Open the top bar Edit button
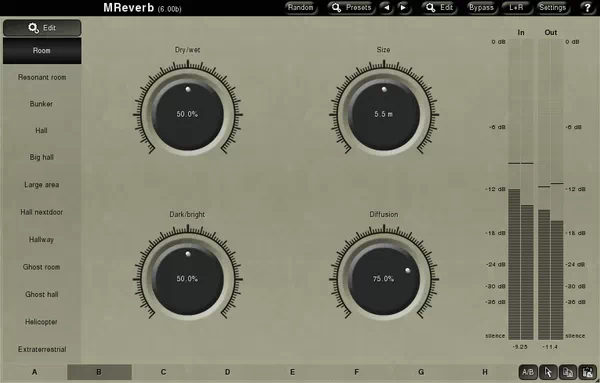 [440, 8]
